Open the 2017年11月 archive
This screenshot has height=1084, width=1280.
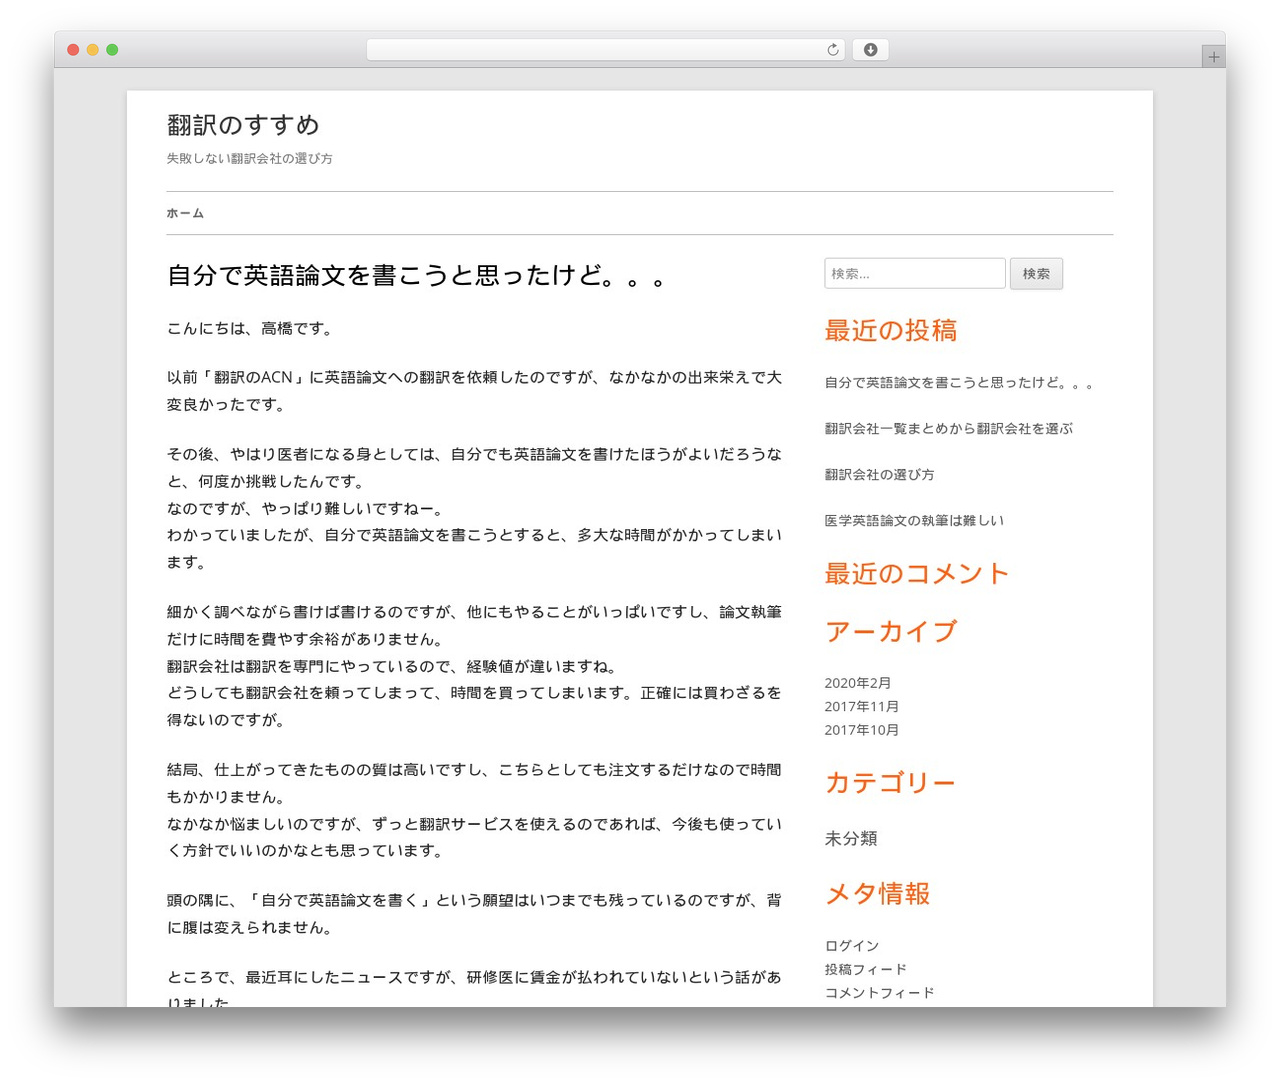[861, 706]
